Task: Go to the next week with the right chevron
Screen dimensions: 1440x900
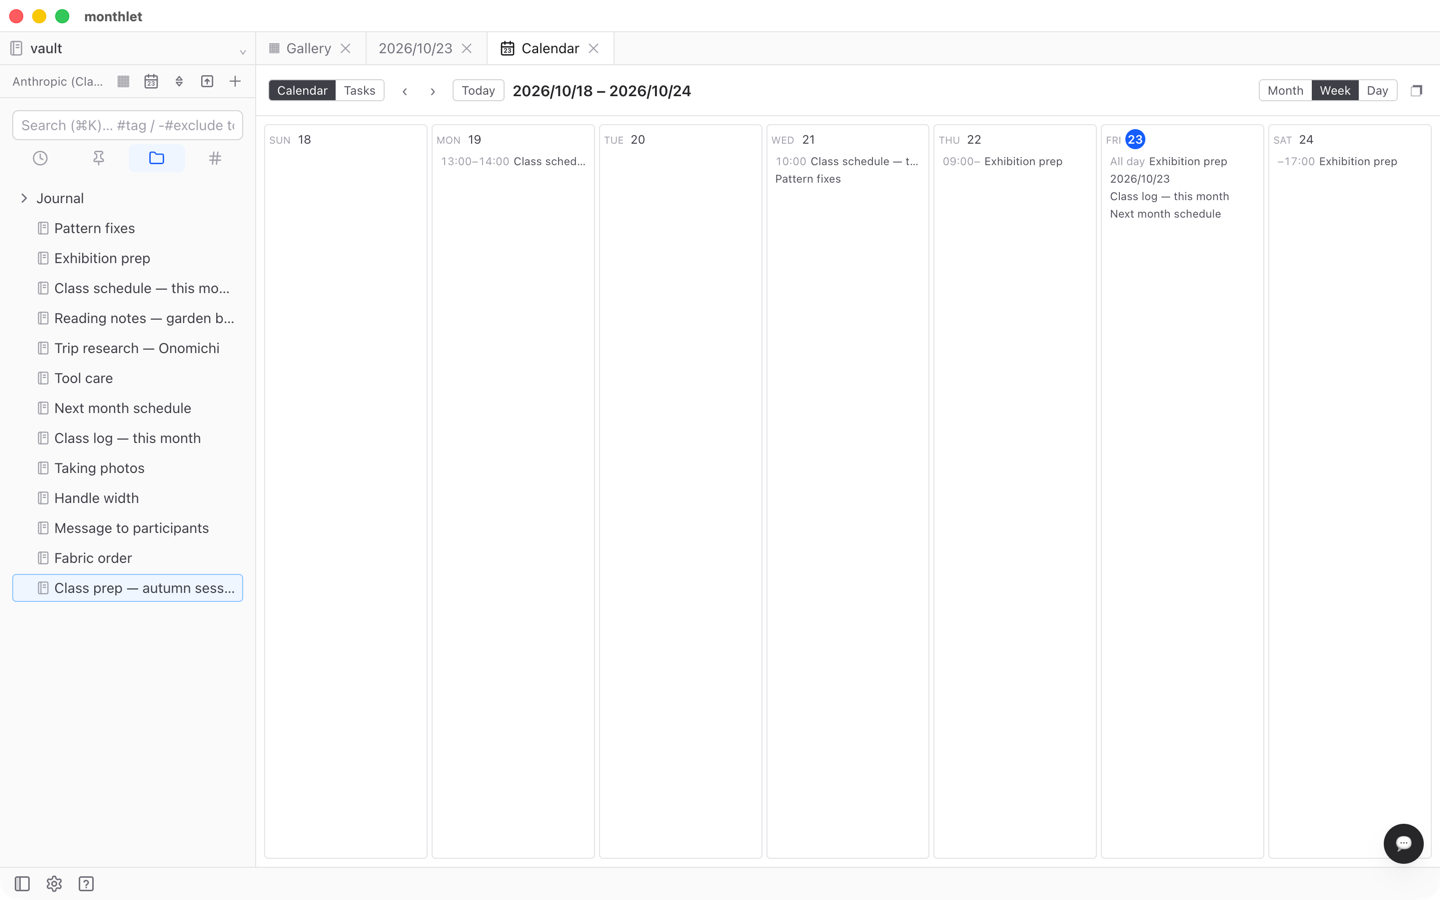Action: point(433,91)
